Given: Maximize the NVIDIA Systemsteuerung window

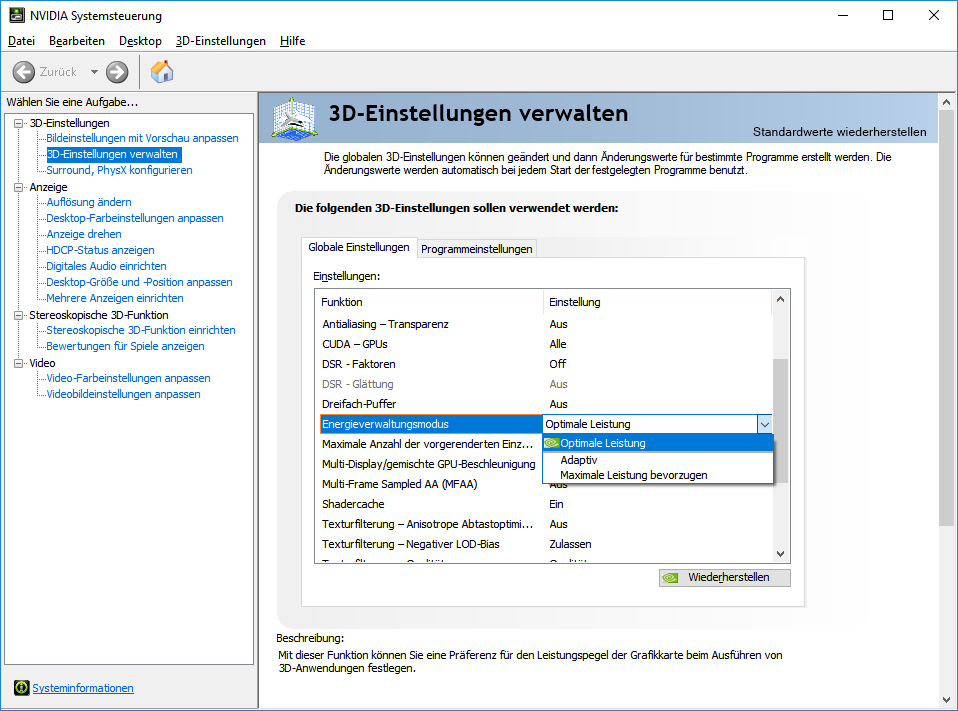Looking at the screenshot, I should [888, 15].
